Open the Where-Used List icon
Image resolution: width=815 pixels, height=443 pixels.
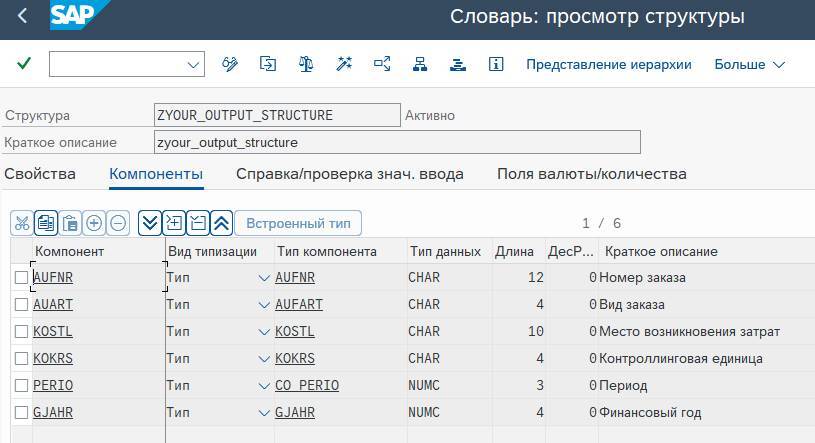point(382,64)
